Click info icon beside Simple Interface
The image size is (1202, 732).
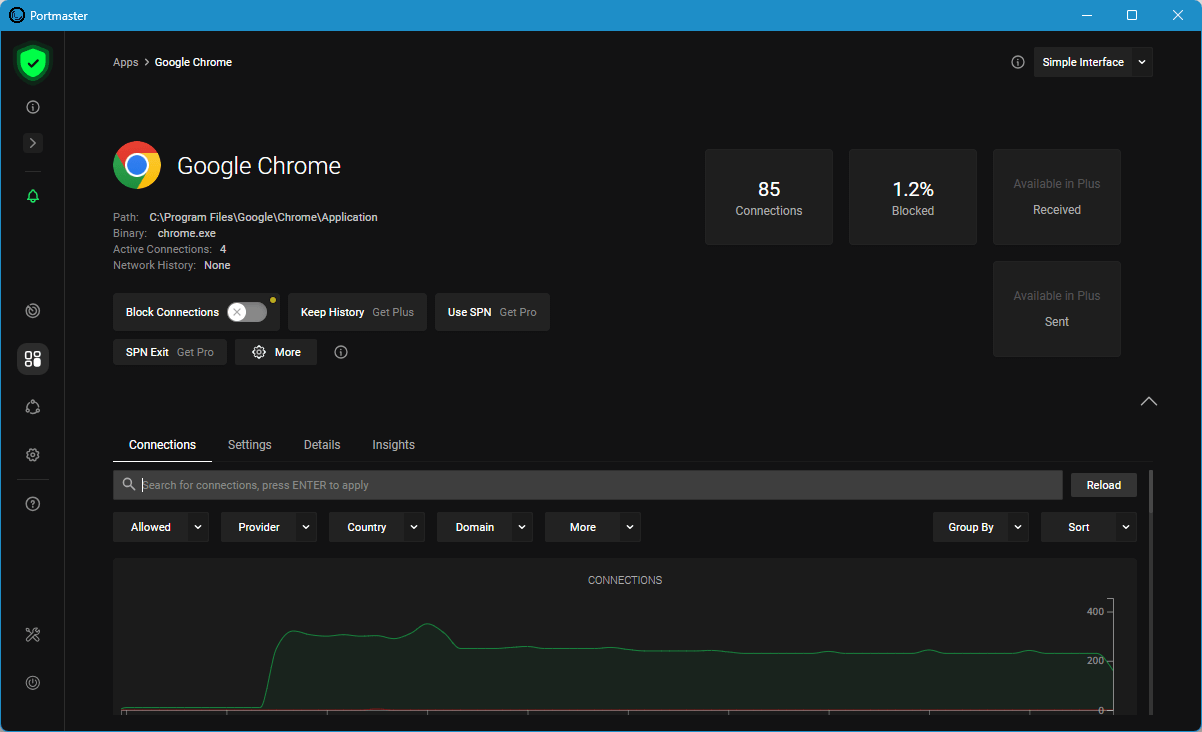coord(1018,62)
